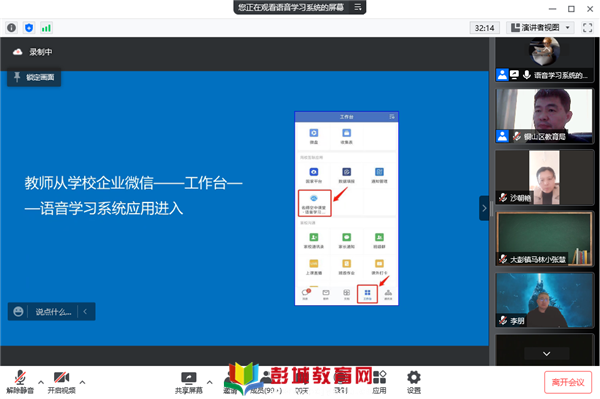The image size is (600, 399).
Task: Click the leave meeting (离开会议) button
Action: coord(568,382)
